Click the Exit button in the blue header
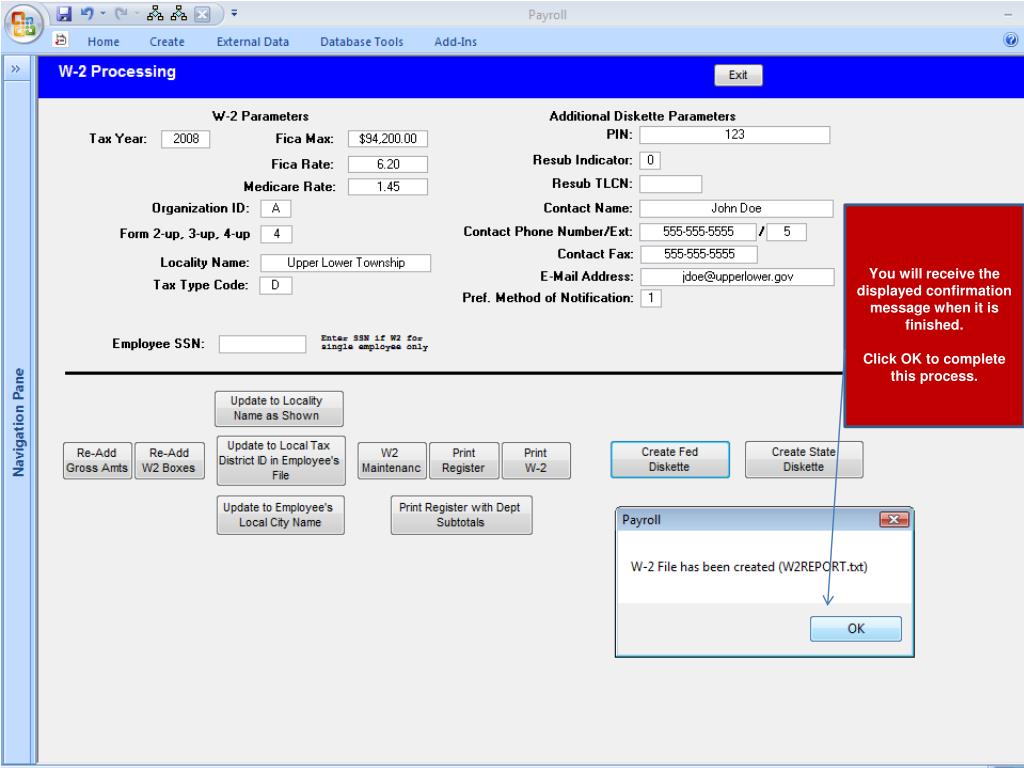The image size is (1024, 768). click(x=738, y=75)
